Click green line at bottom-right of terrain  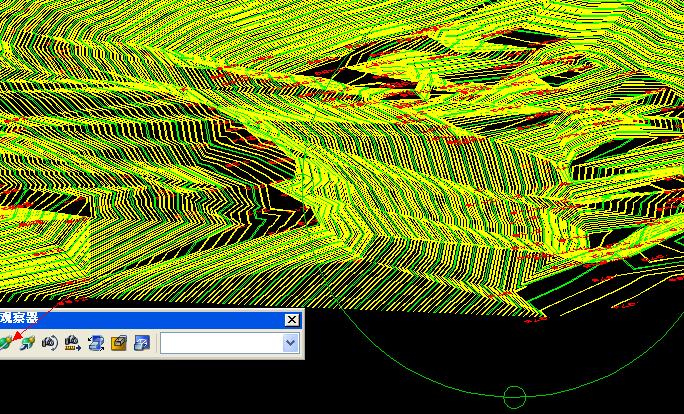coord(600,270)
